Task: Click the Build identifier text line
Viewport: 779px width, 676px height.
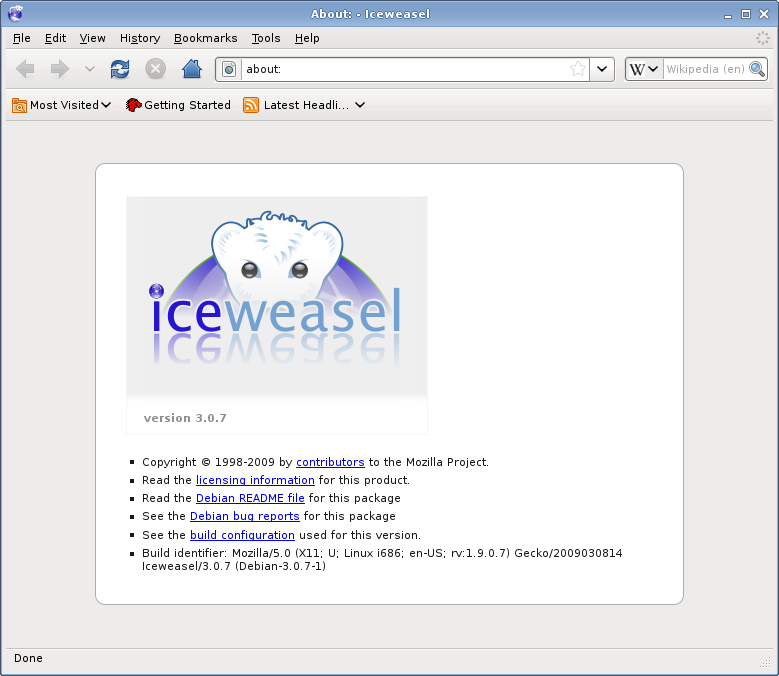Action: 382,560
